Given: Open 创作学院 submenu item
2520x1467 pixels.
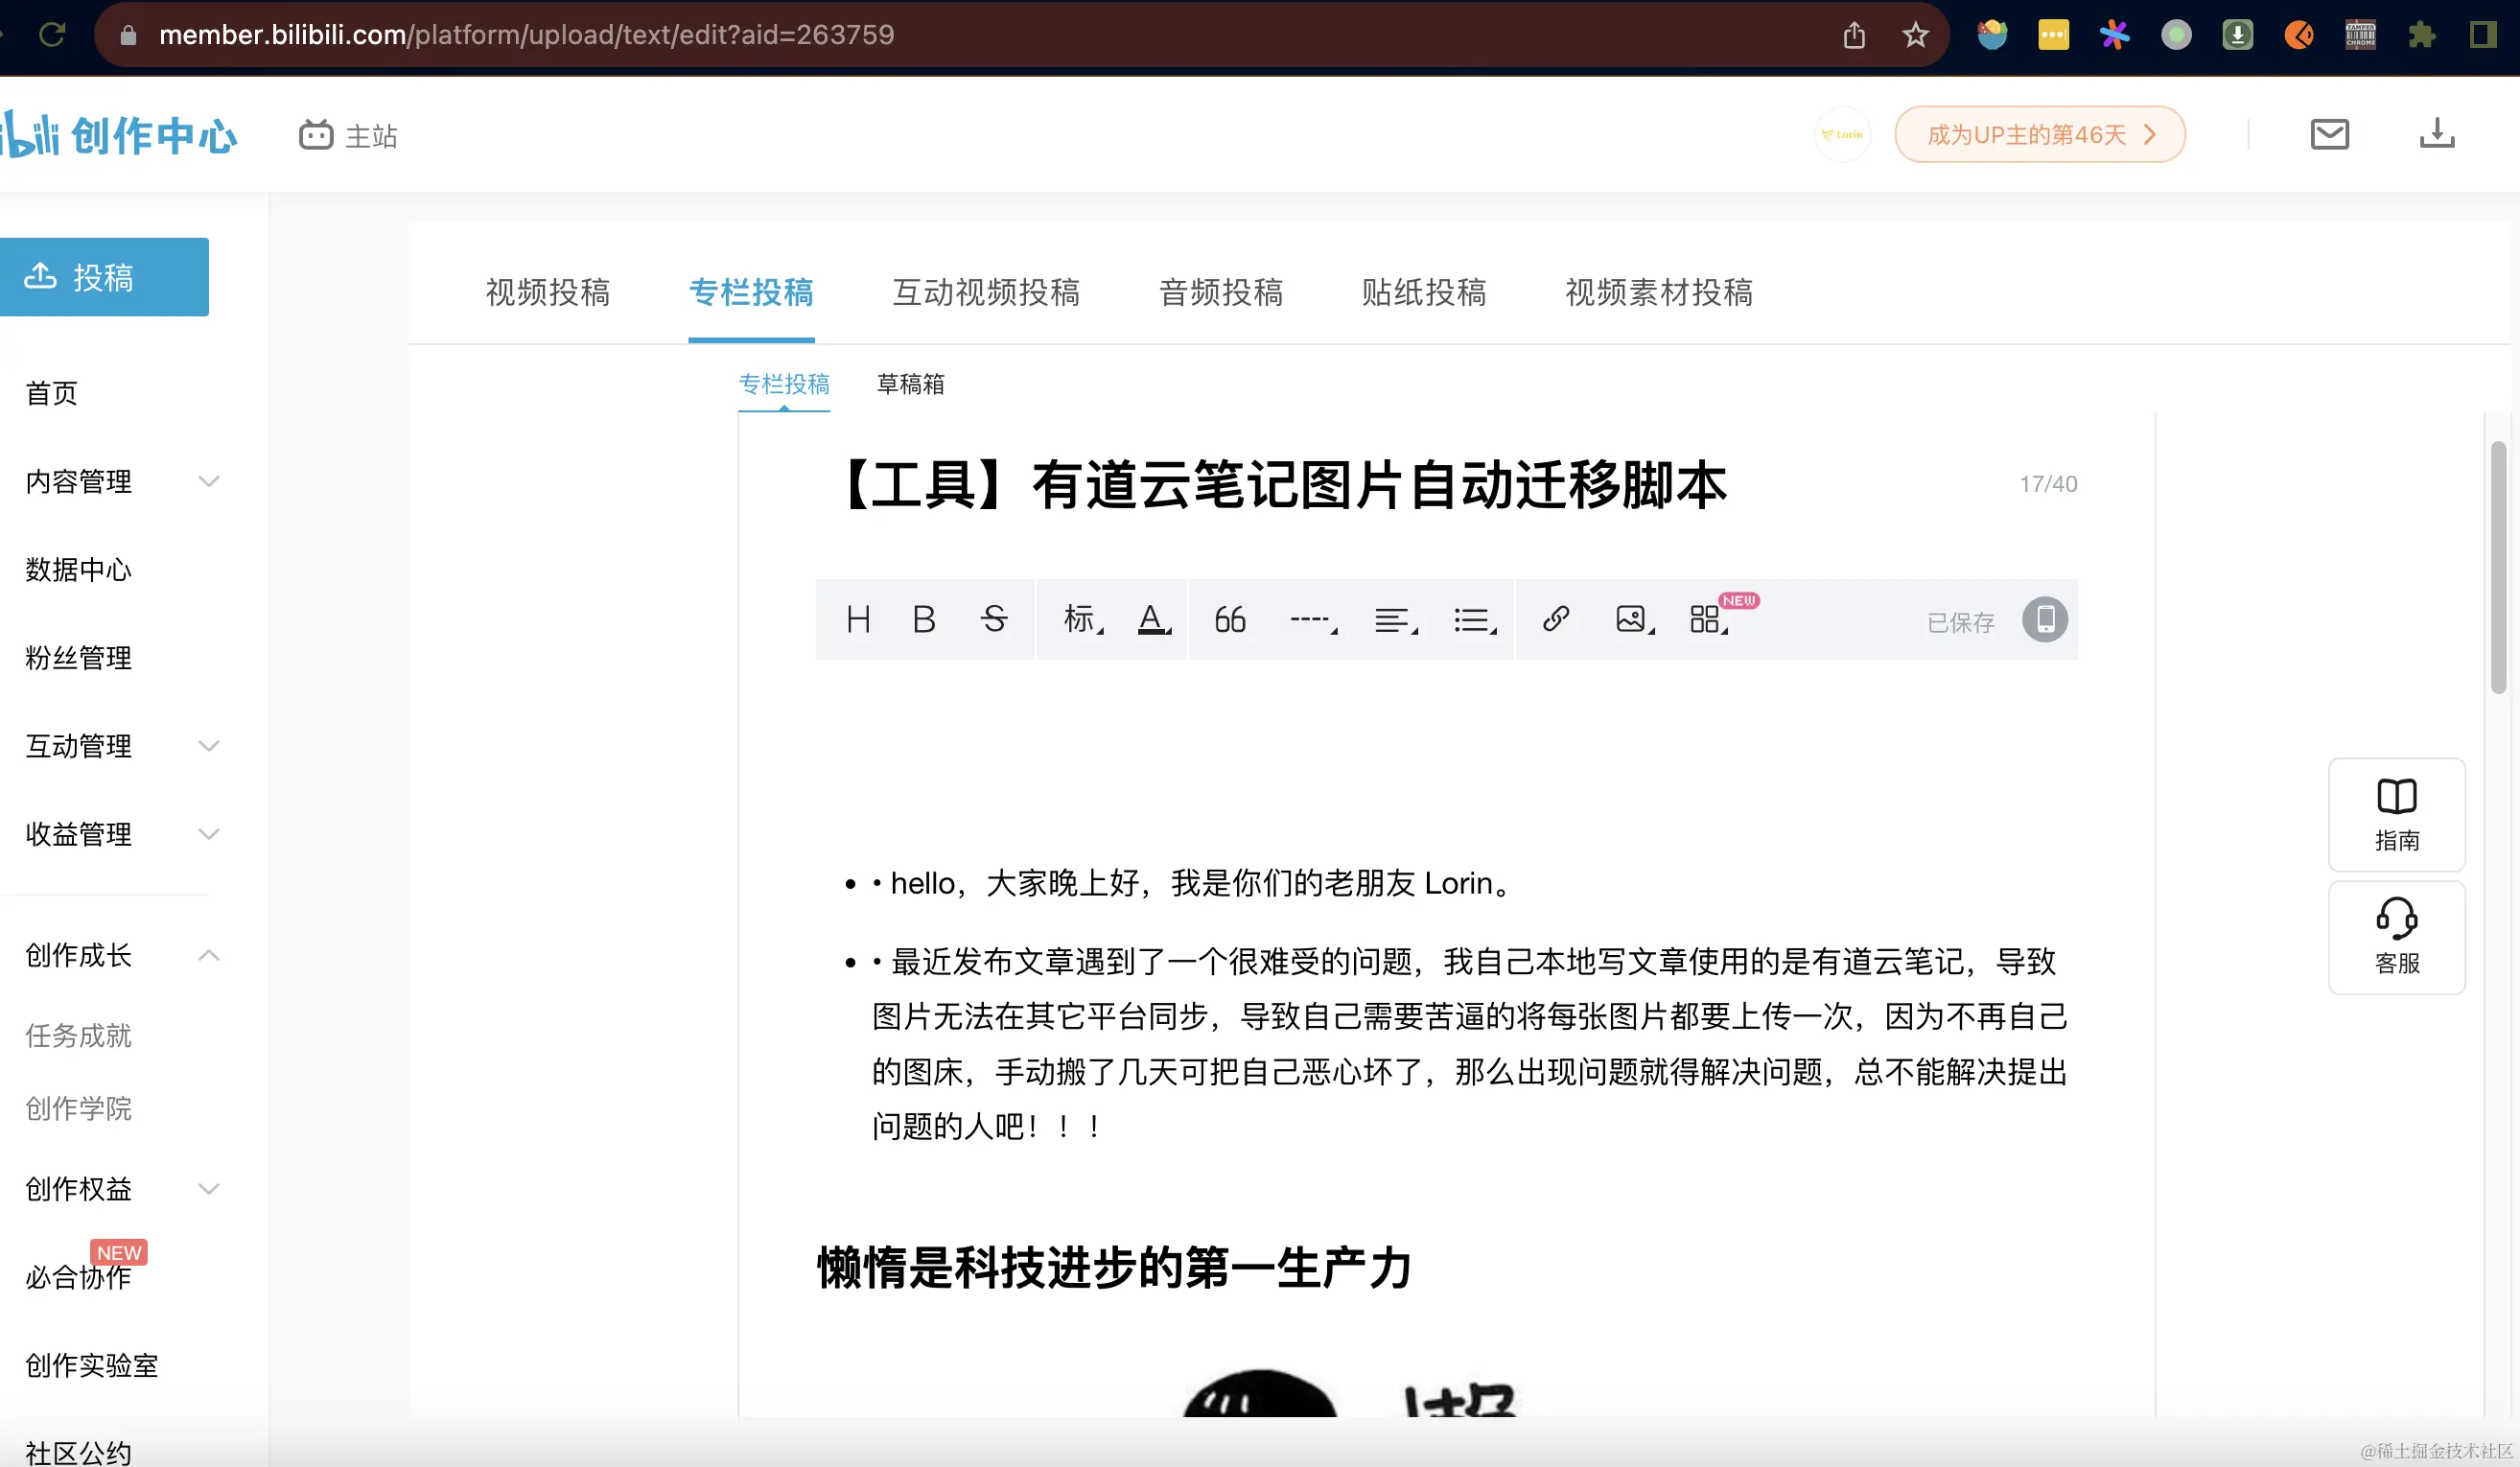Looking at the screenshot, I should click(78, 1108).
